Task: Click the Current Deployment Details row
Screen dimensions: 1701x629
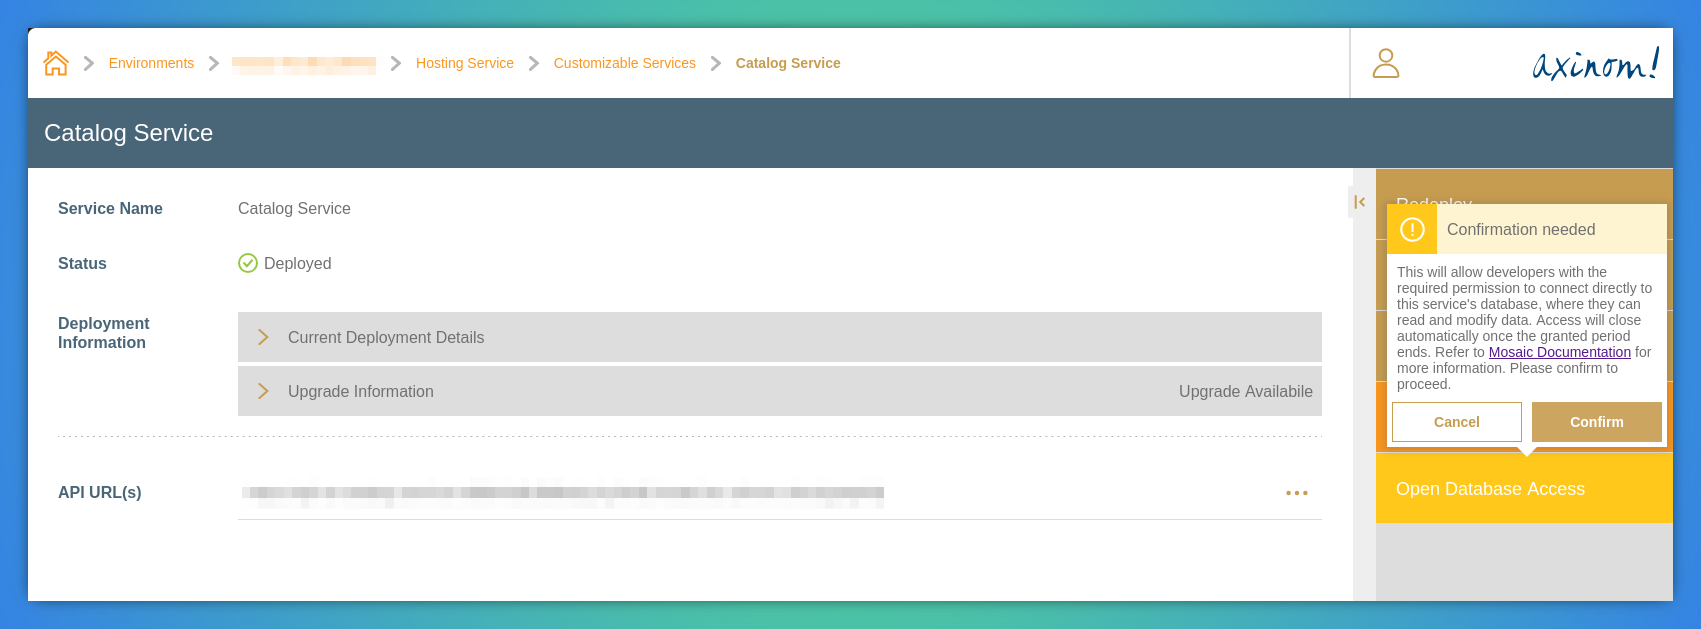Action: click(780, 337)
